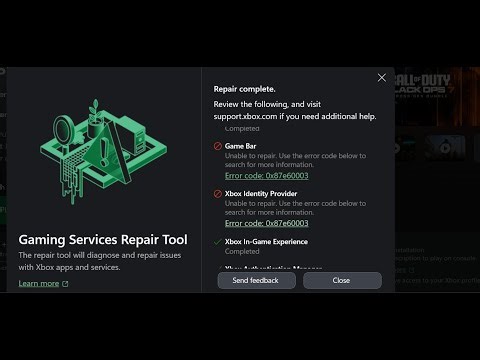Select the Game Bar heading text
480x360 pixels.
coord(240,146)
